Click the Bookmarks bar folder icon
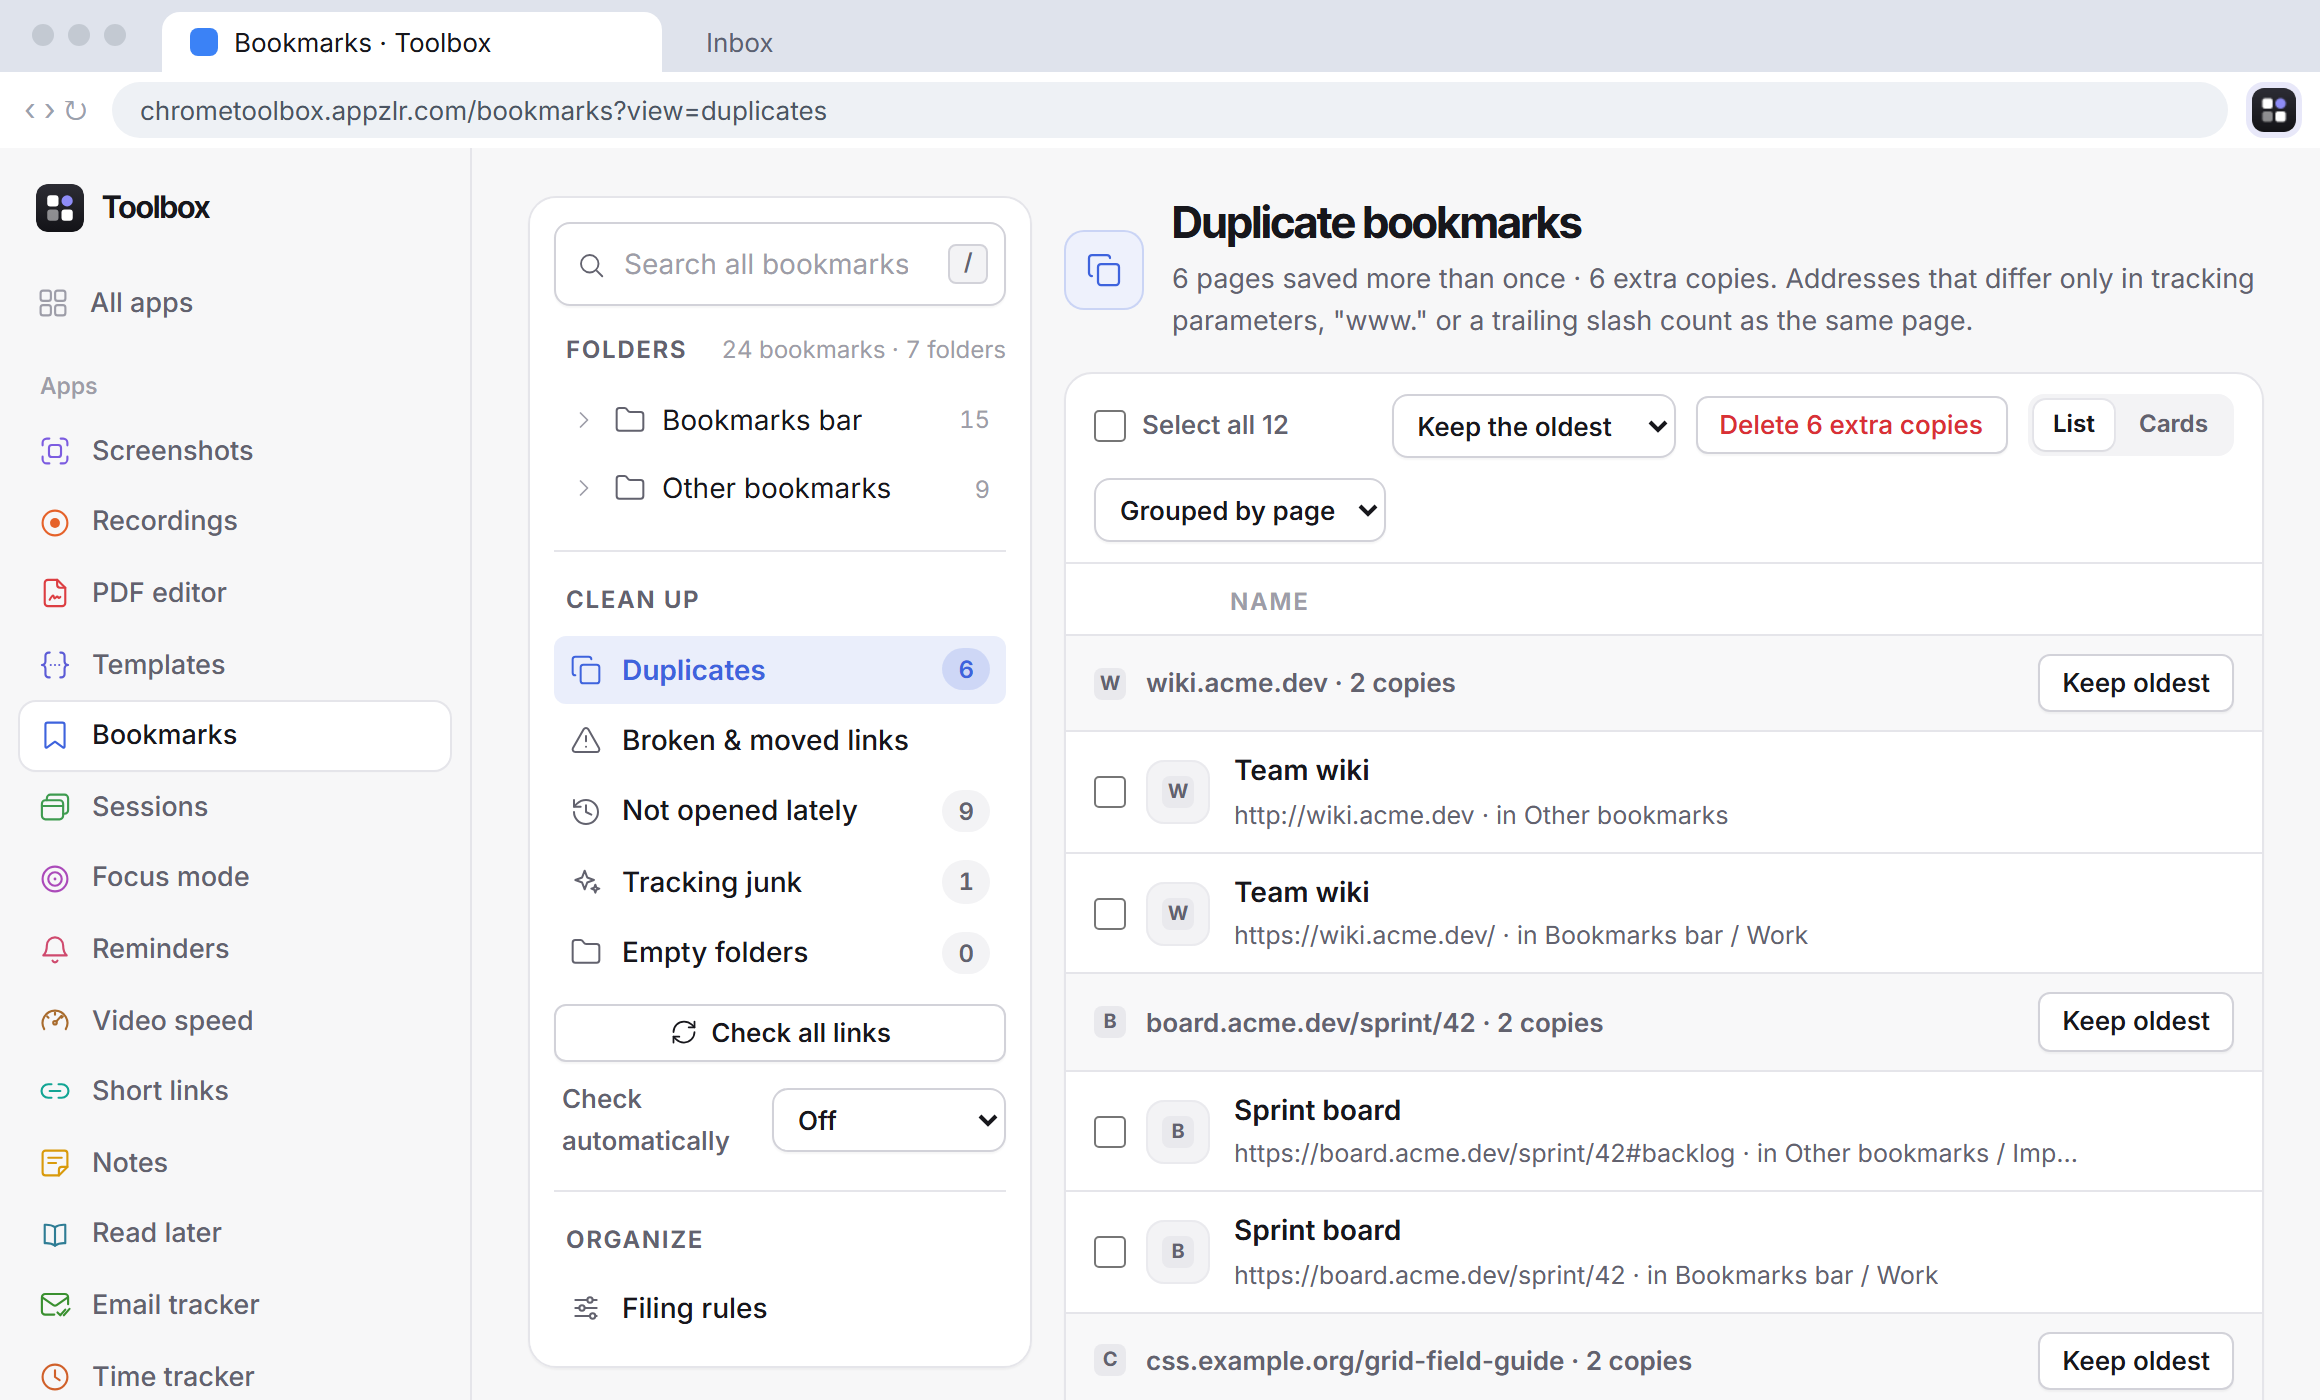The height and width of the screenshot is (1400, 2320). (x=630, y=420)
